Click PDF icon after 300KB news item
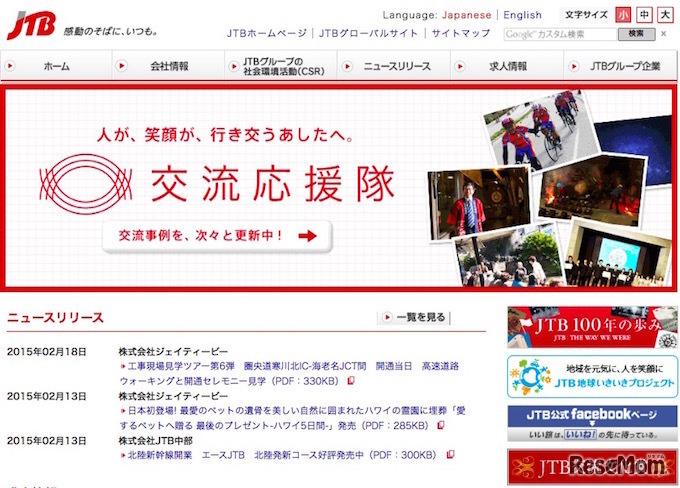The image size is (680, 488). (x=450, y=455)
